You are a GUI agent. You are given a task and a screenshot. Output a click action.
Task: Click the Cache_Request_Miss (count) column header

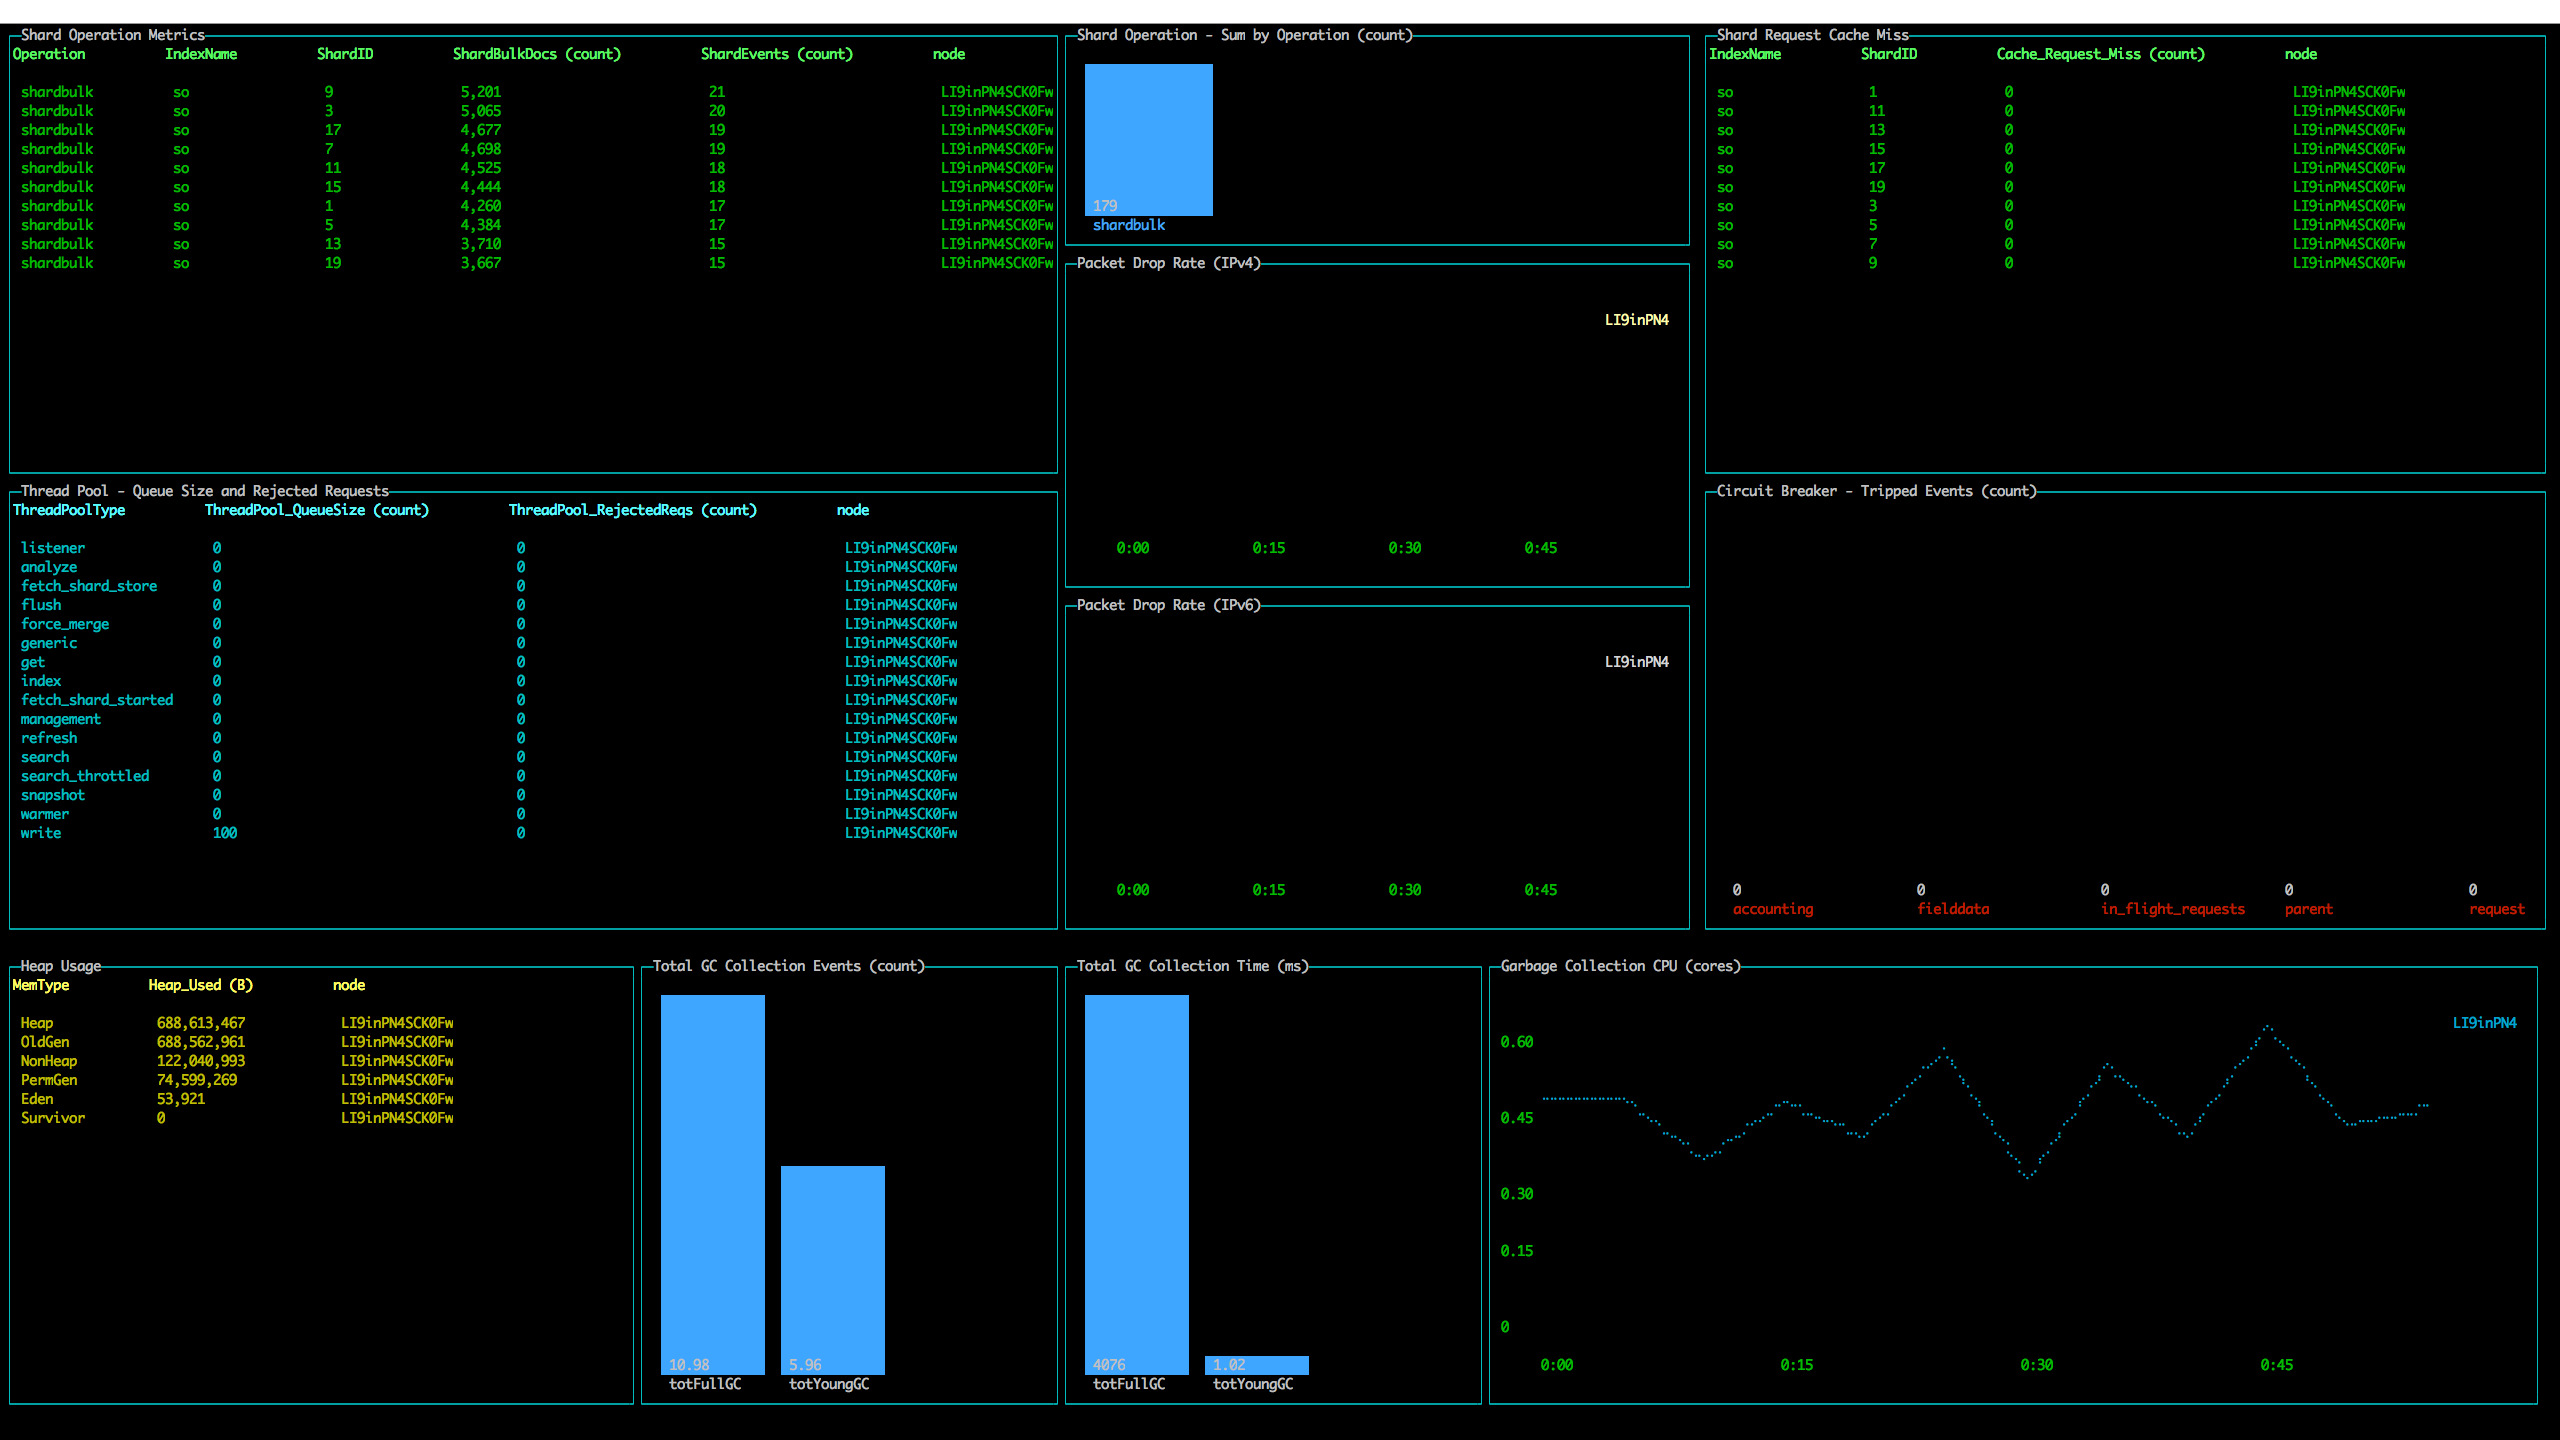[x=2100, y=54]
